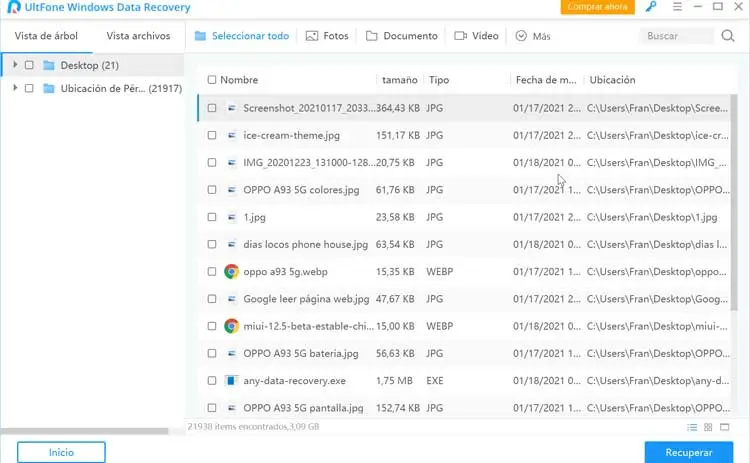Click image icon of Google leer página web.jpg
Image resolution: width=750 pixels, height=463 pixels.
tap(232, 299)
